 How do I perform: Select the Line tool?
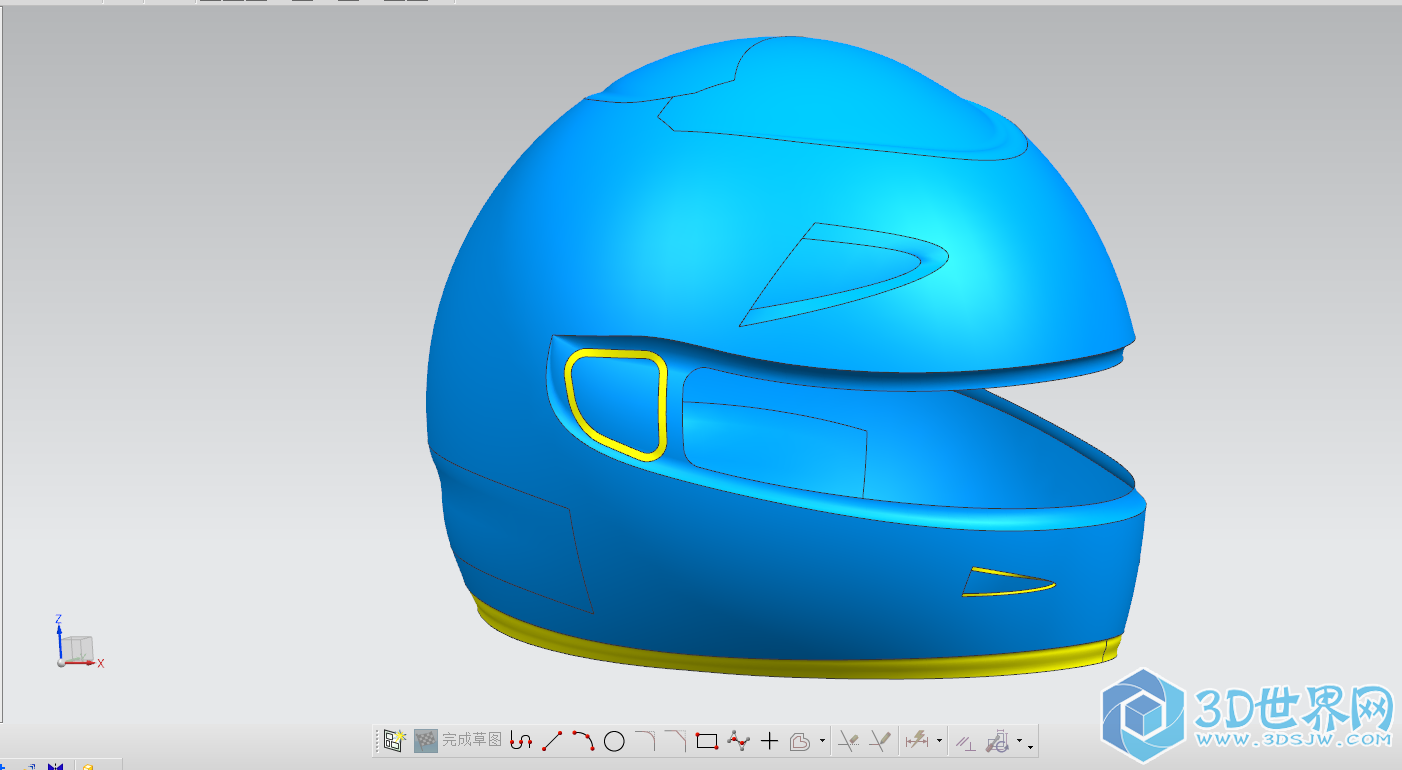click(552, 741)
